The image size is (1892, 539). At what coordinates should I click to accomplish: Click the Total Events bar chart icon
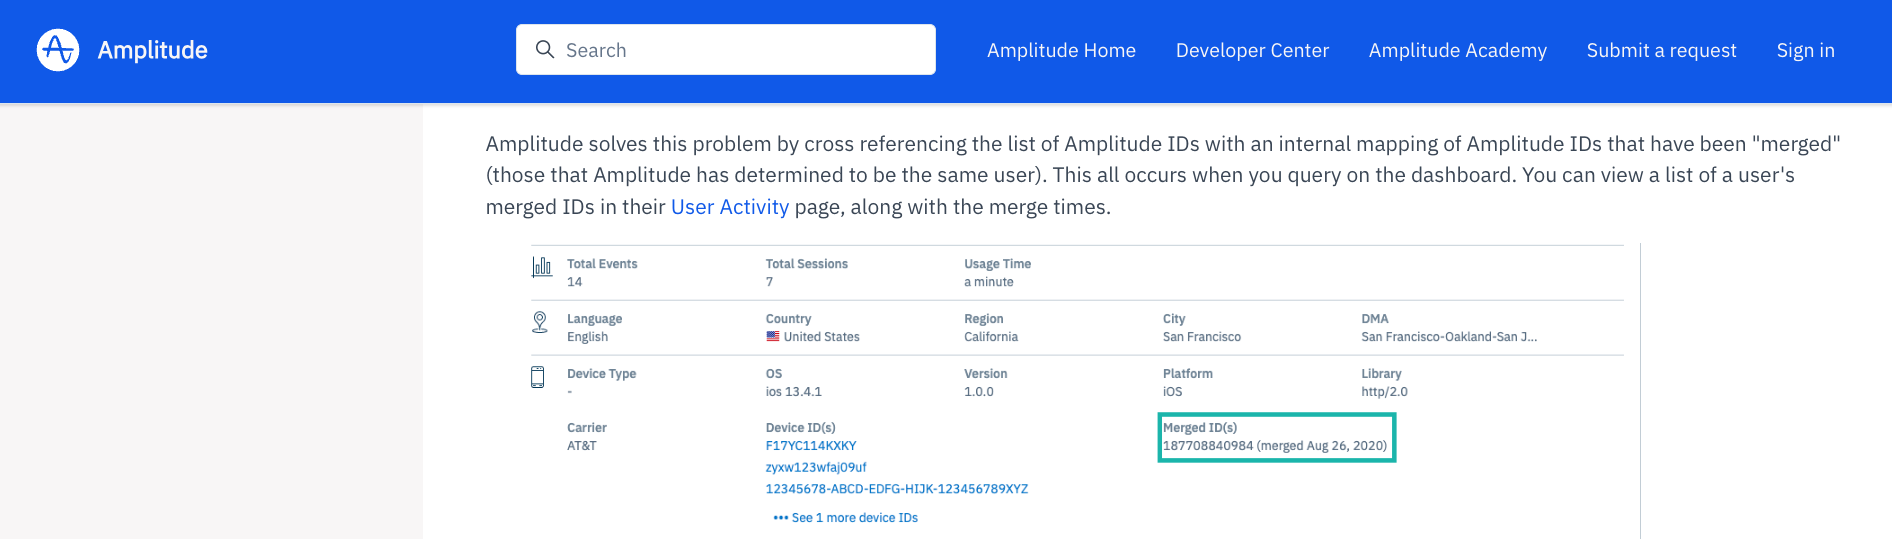(542, 267)
